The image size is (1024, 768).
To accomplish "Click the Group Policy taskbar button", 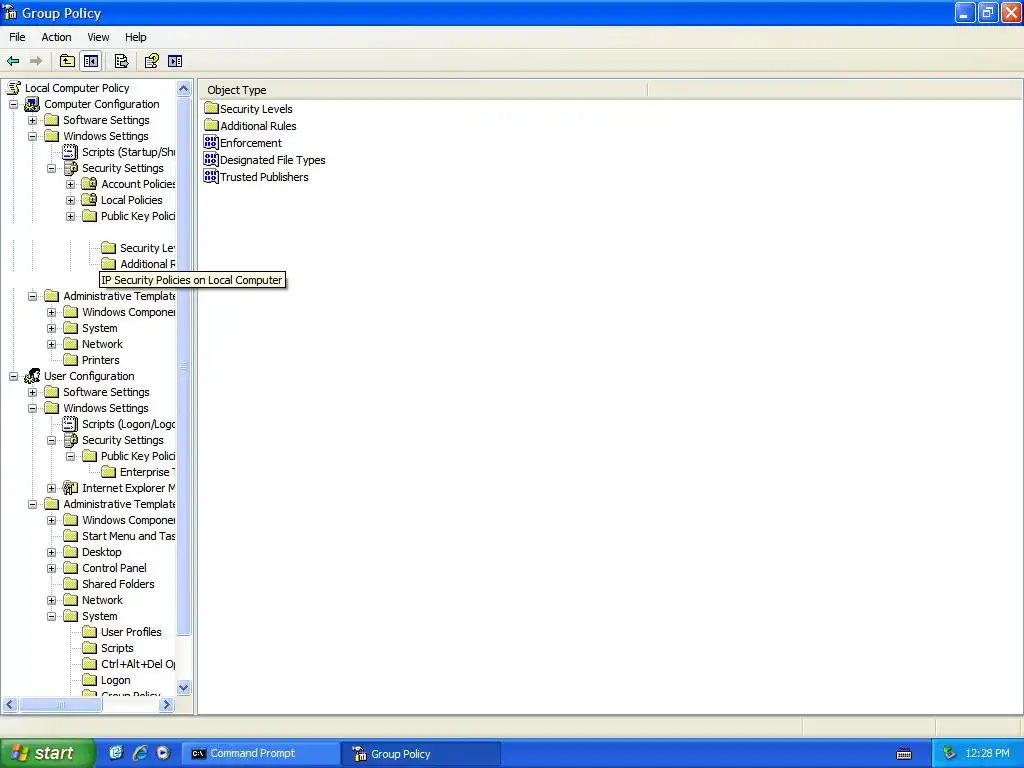I will tap(421, 754).
